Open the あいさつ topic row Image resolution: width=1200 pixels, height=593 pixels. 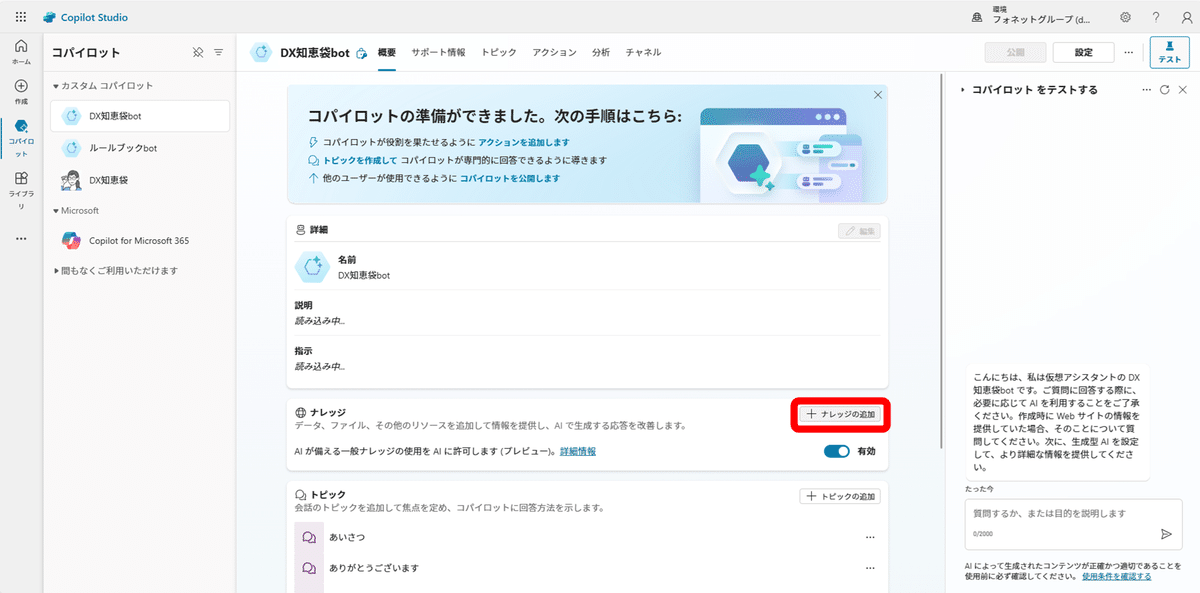tap(587, 538)
